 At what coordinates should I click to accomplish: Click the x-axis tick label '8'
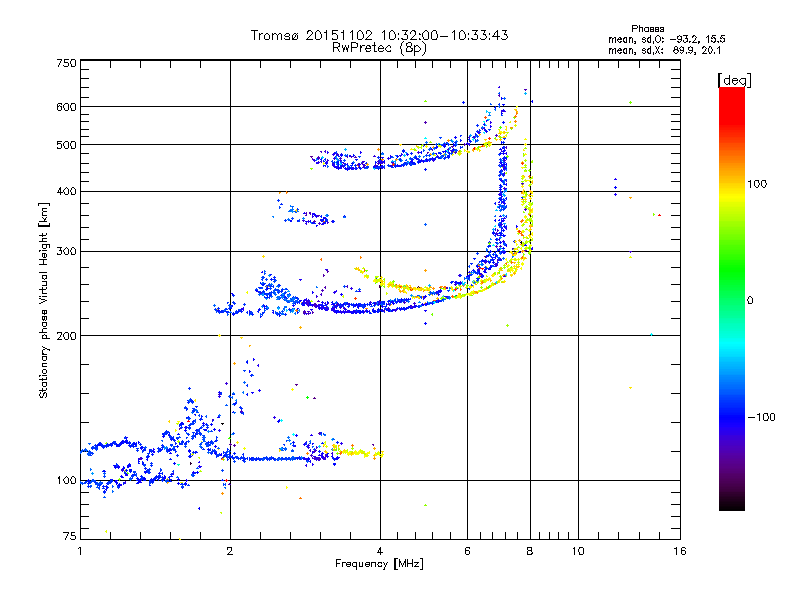tap(530, 551)
